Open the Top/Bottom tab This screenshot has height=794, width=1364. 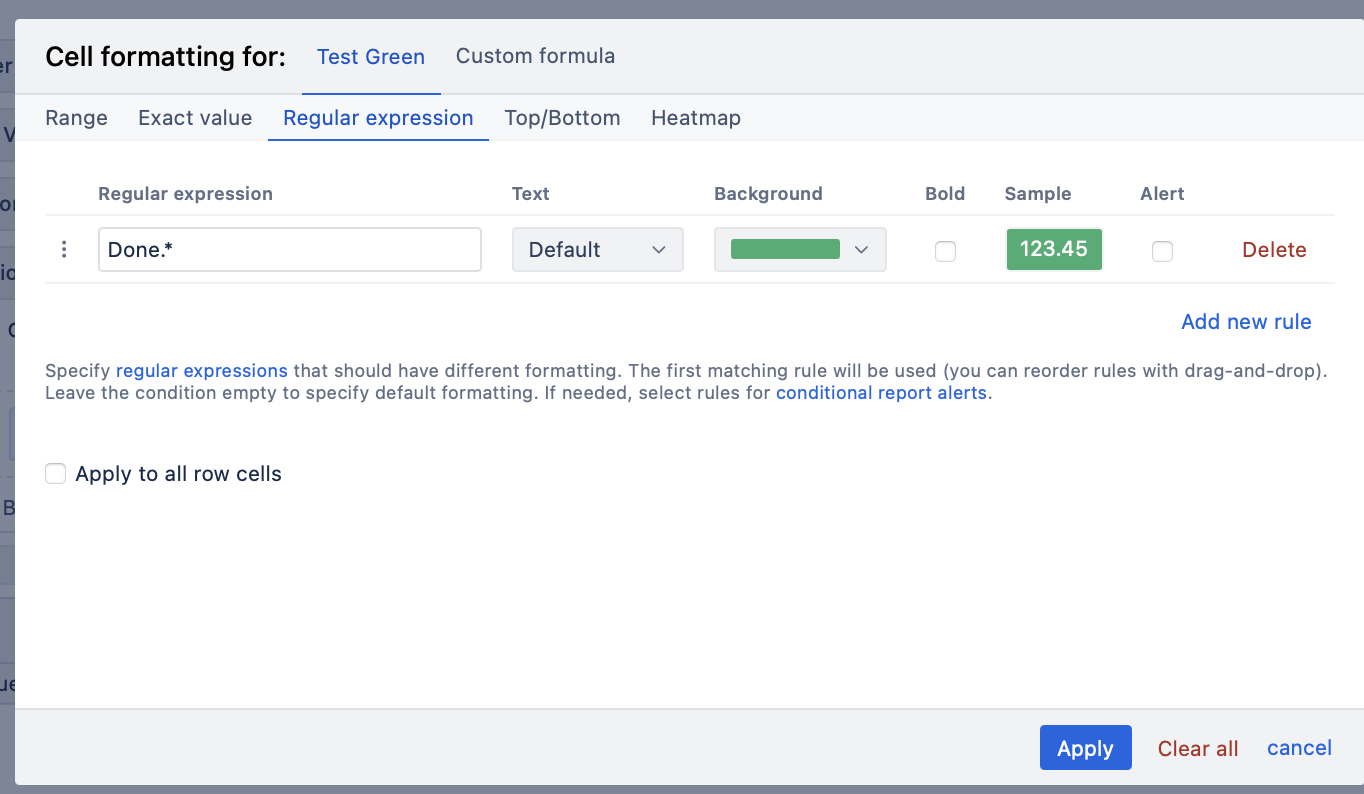[x=562, y=118]
